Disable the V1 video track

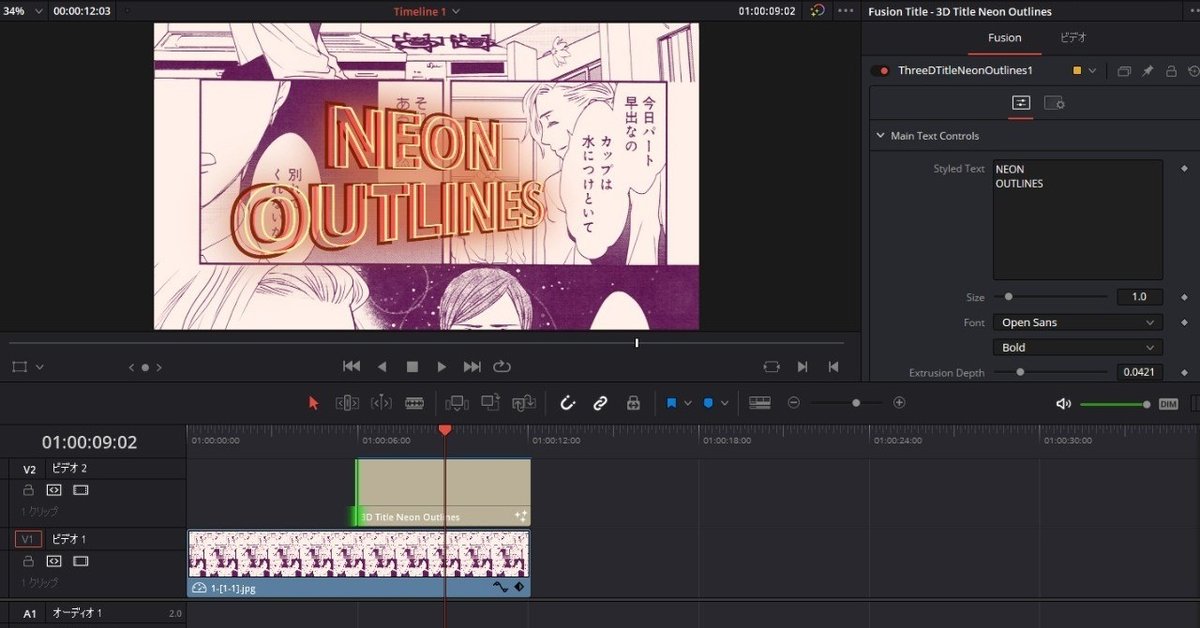[x=81, y=561]
